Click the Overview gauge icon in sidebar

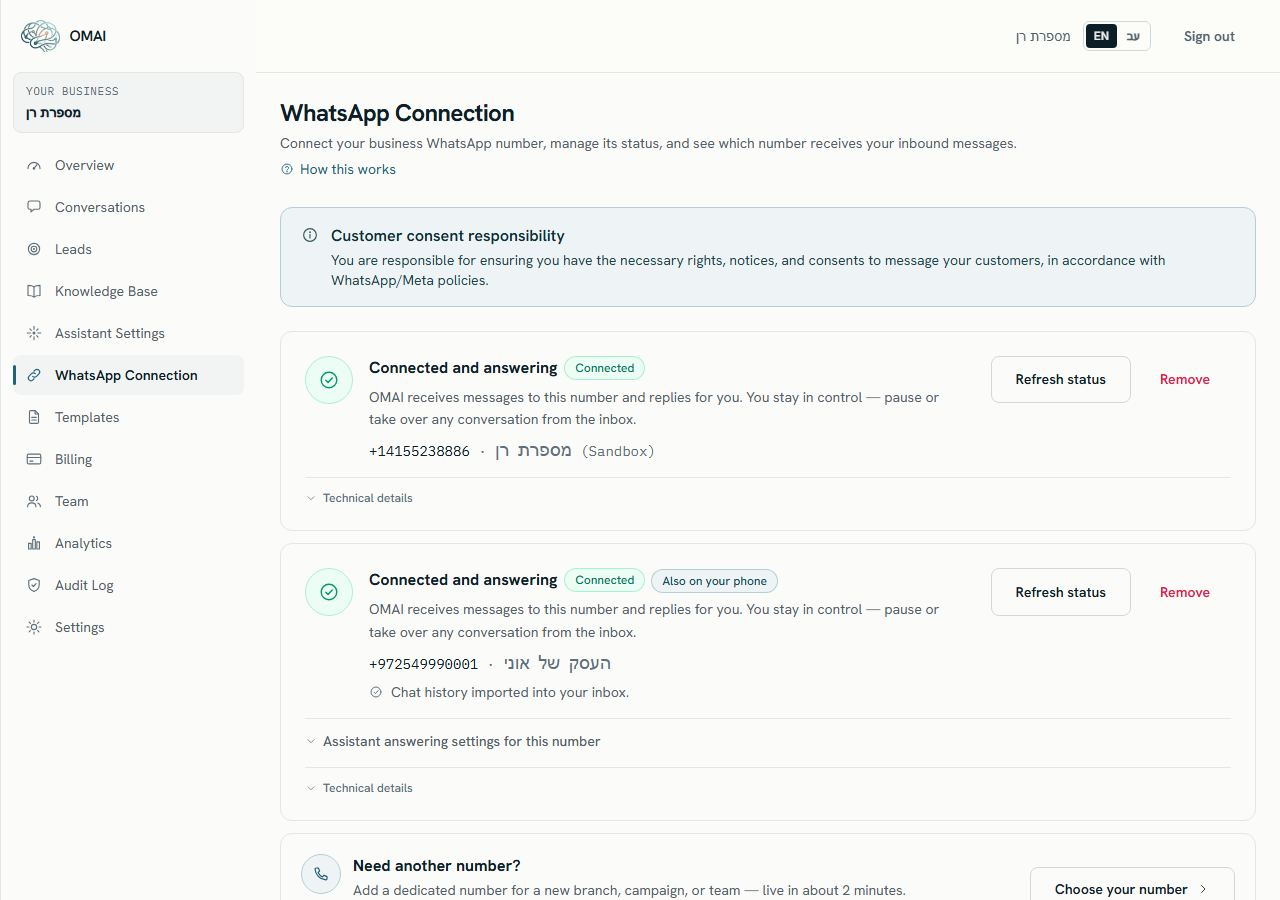point(34,166)
